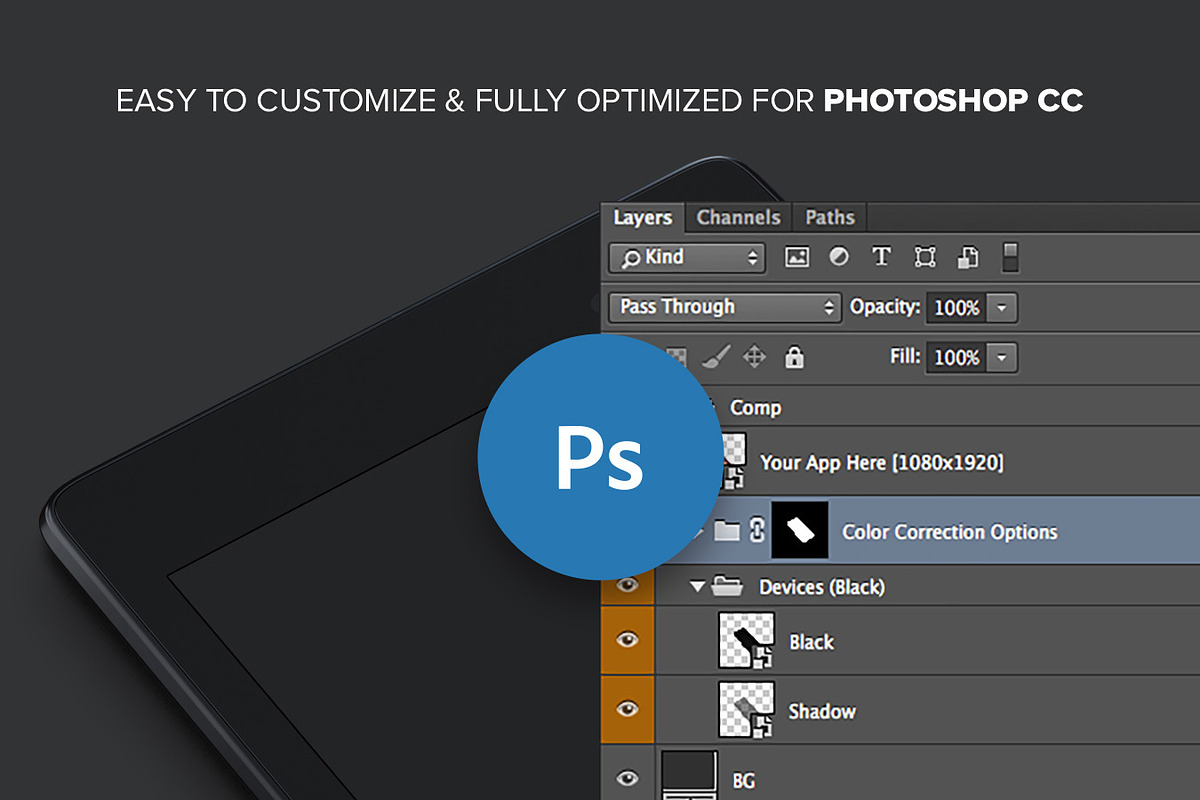Filter layers by adjustment layers icon
The height and width of the screenshot is (800, 1200).
839,257
